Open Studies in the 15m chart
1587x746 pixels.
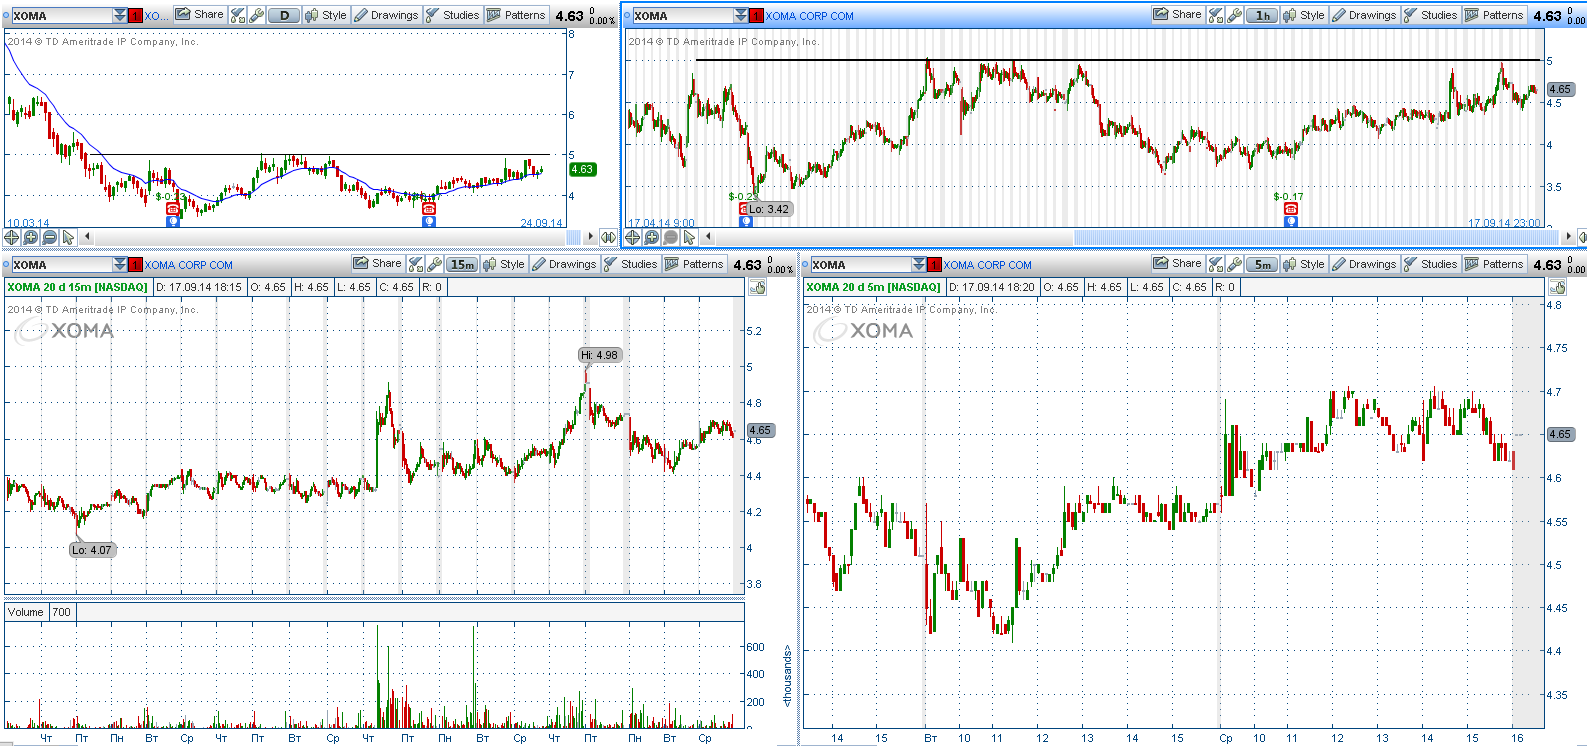630,264
